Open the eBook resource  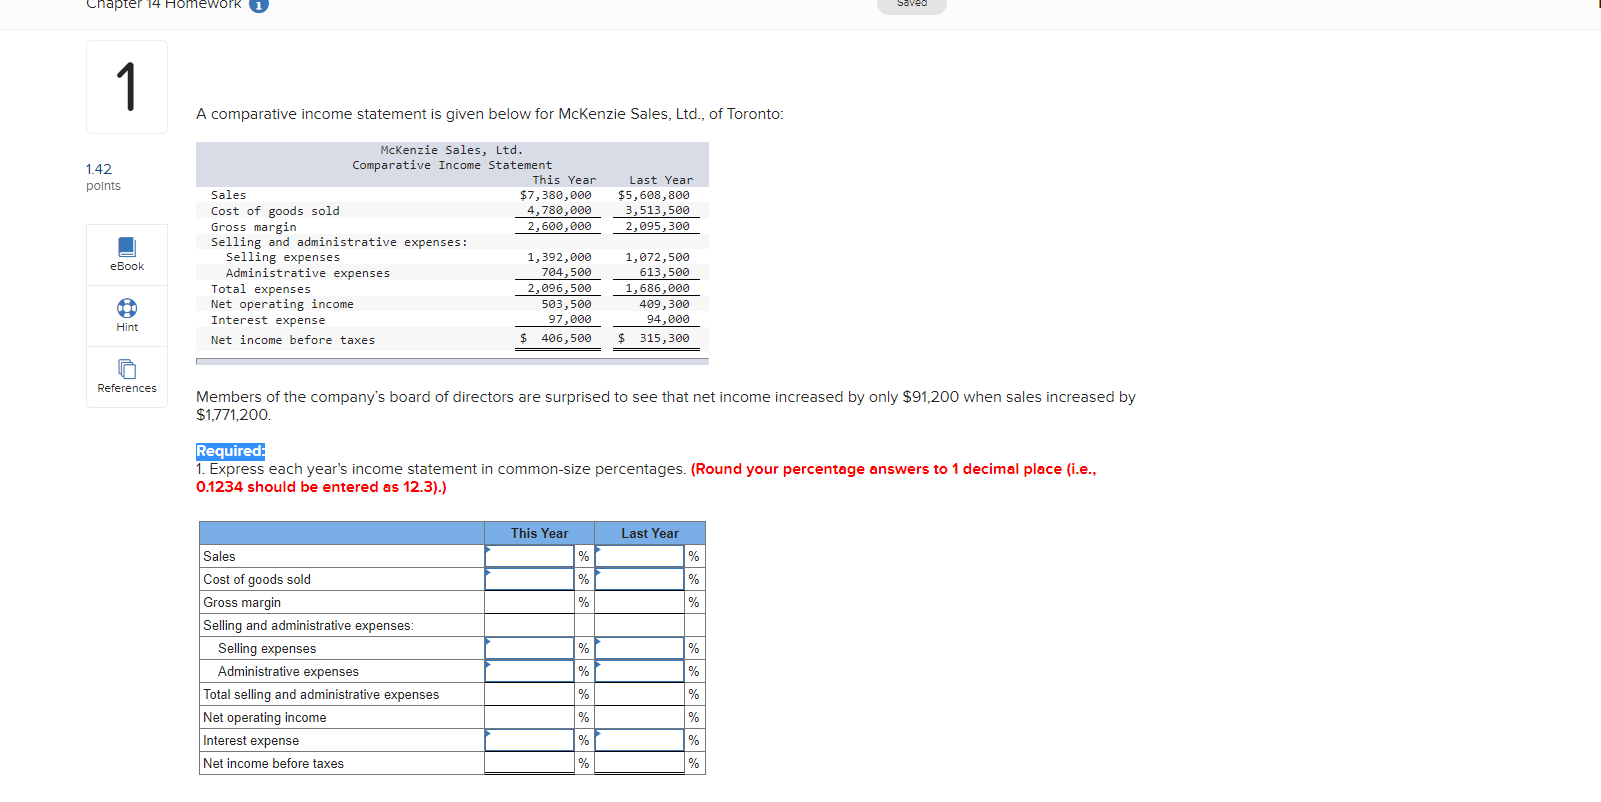pos(127,255)
